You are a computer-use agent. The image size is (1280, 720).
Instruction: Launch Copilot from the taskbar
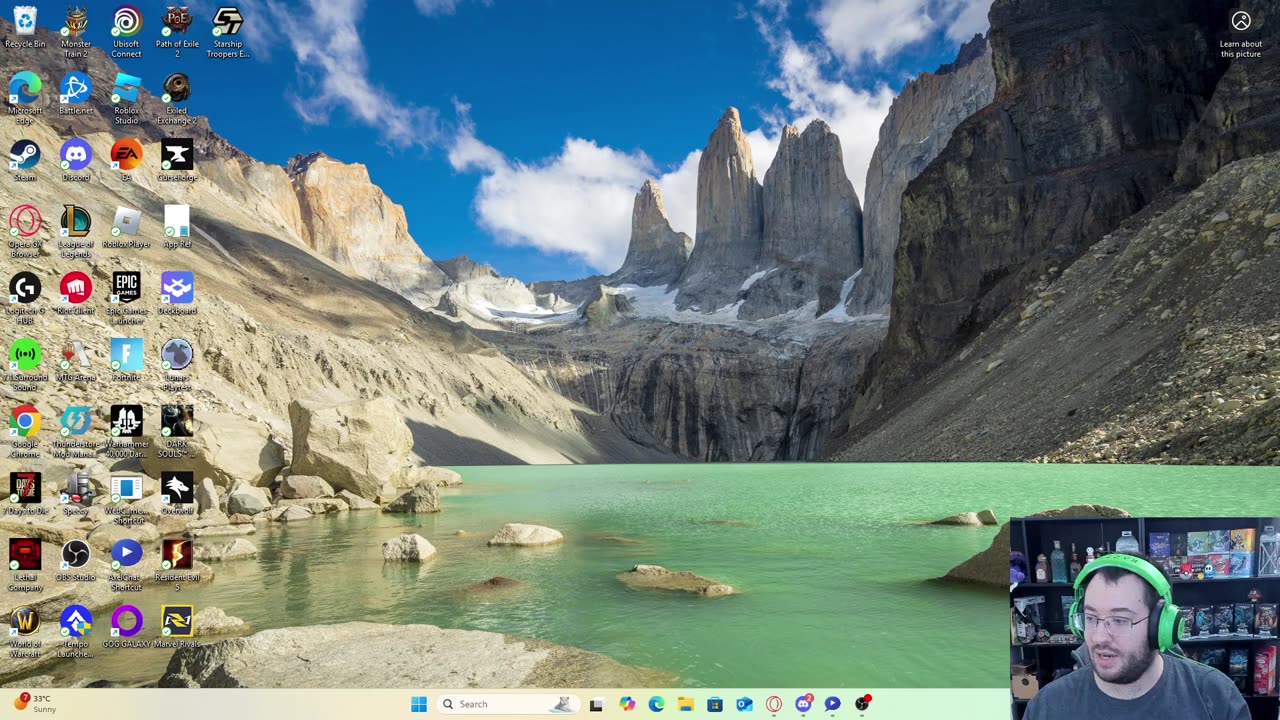[x=627, y=704]
